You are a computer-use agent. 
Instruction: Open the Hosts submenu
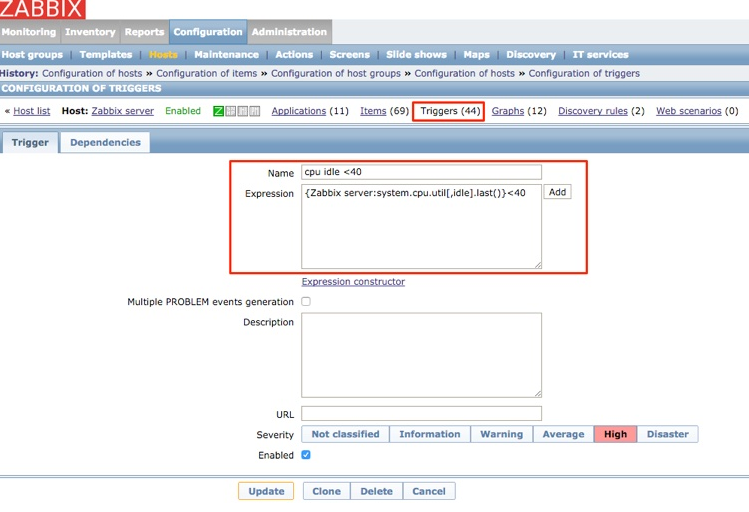click(x=163, y=54)
